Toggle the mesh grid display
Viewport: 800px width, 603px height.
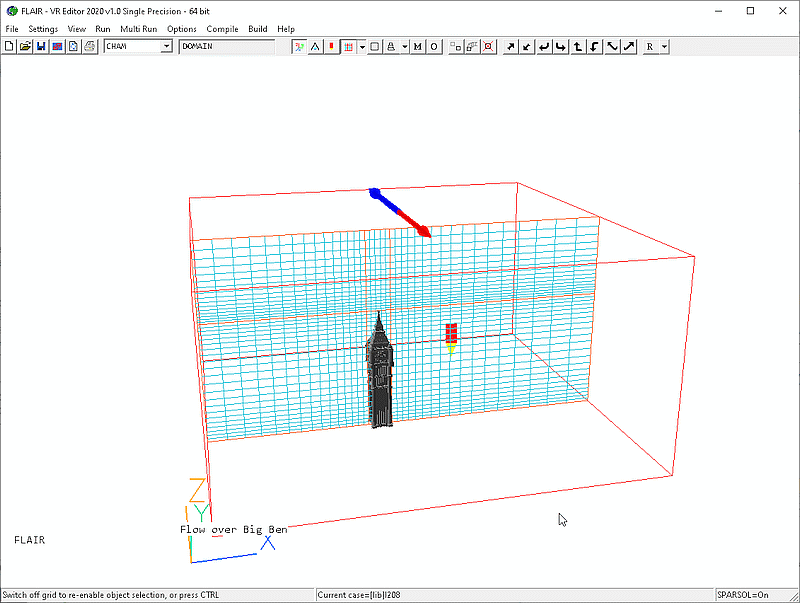point(348,46)
